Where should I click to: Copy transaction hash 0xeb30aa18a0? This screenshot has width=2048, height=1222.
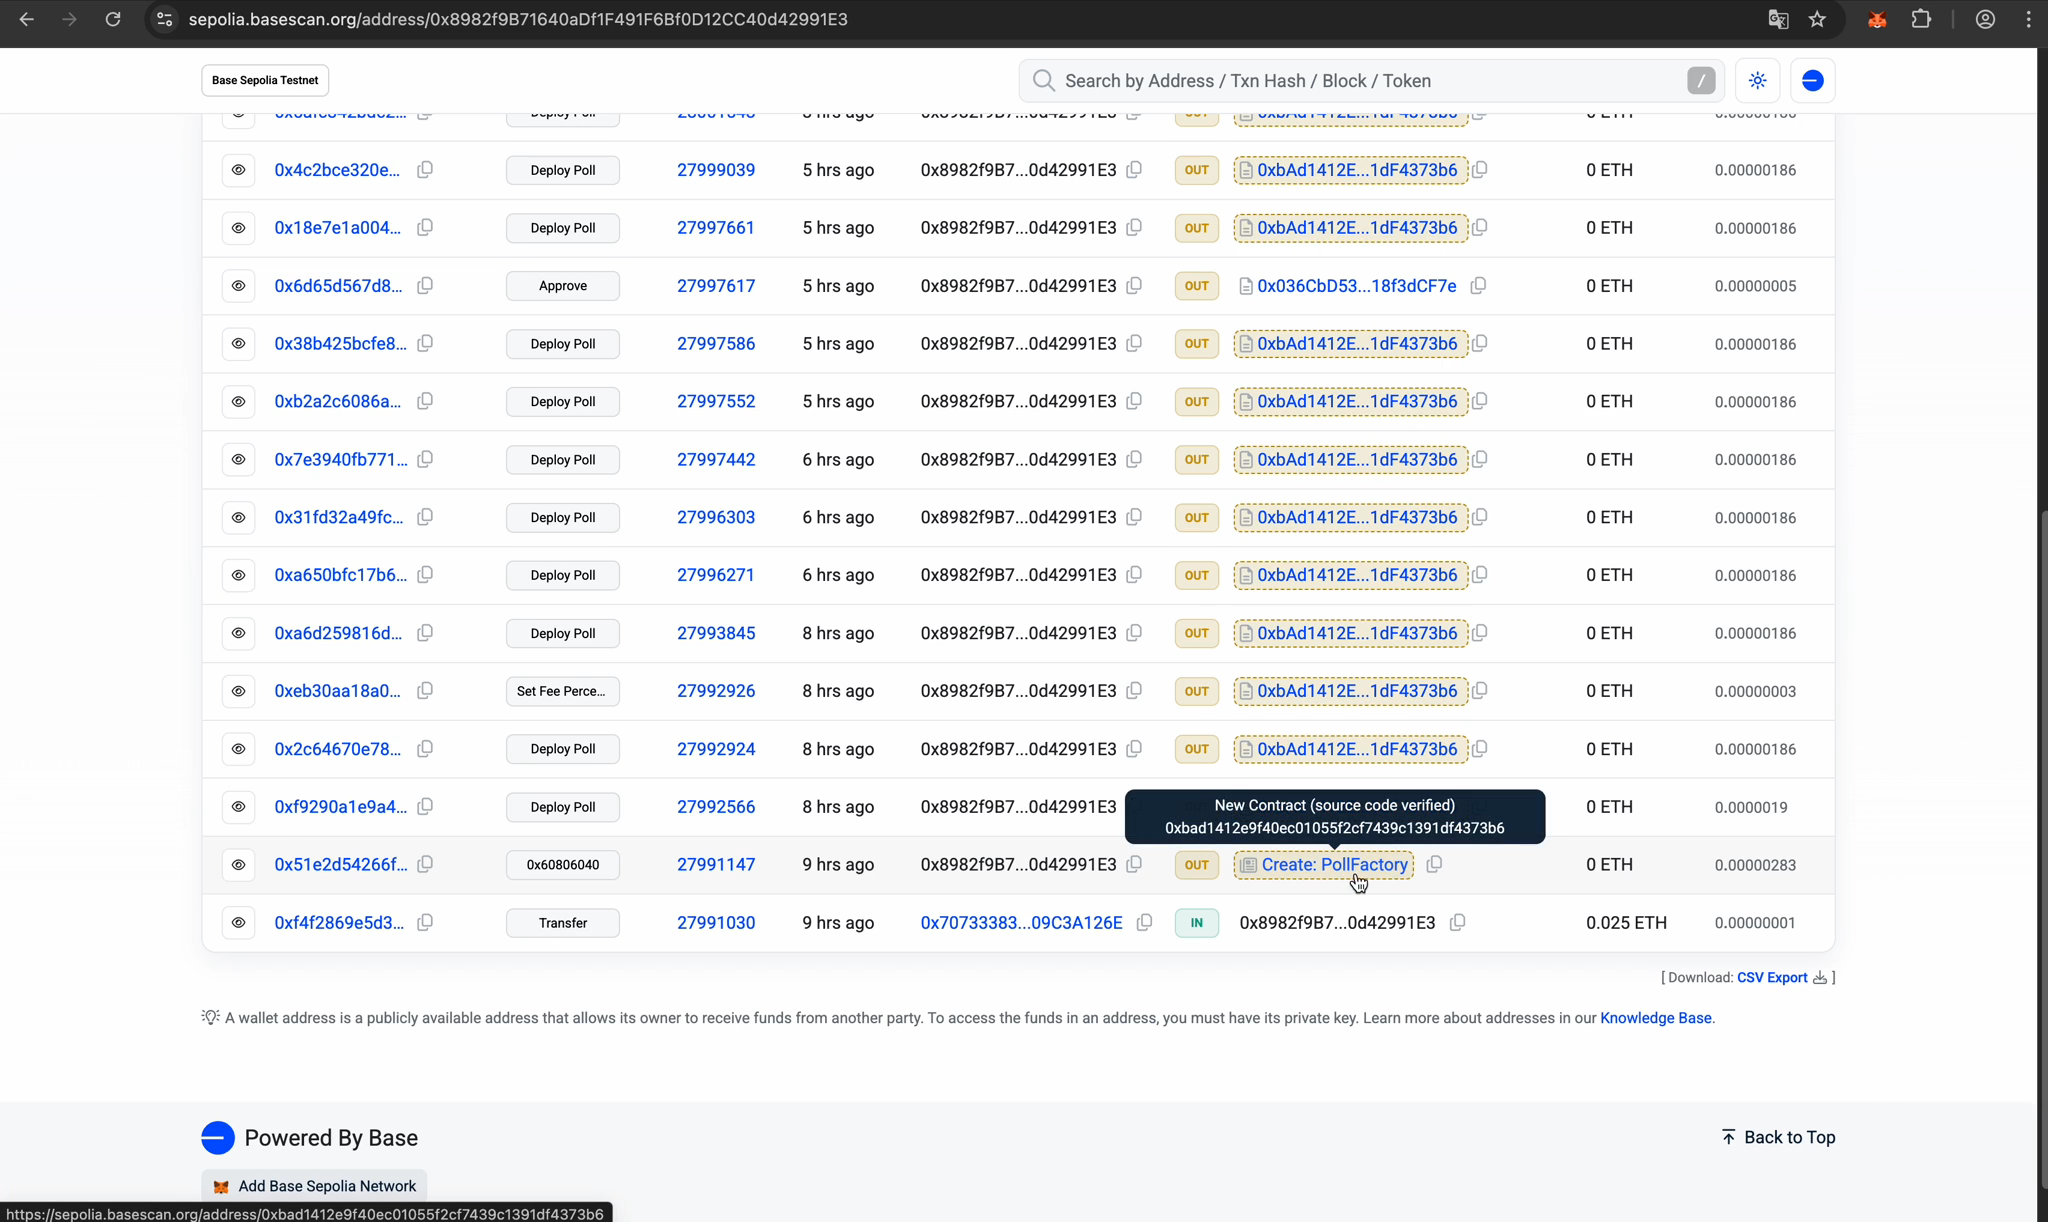point(425,691)
